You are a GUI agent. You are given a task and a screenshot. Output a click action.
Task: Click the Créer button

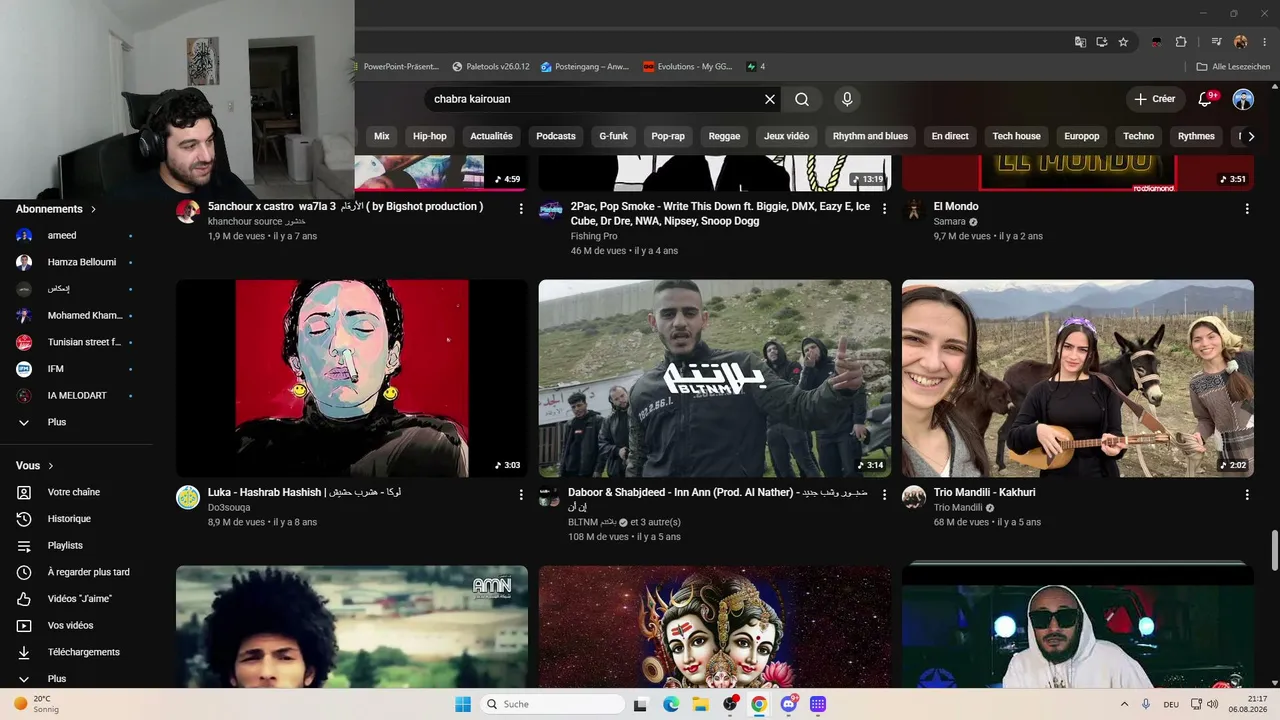tap(1155, 99)
